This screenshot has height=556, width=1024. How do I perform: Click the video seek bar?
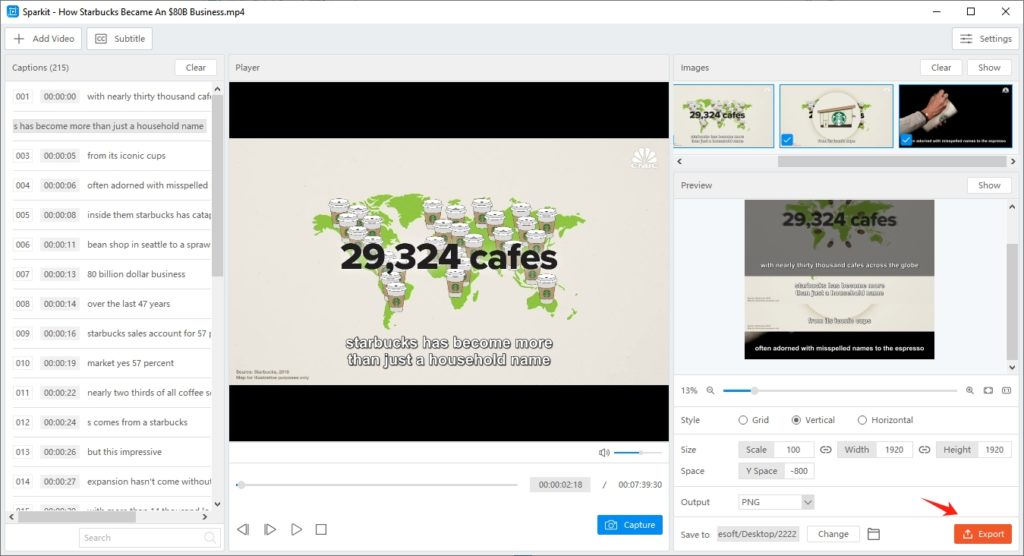coord(377,485)
